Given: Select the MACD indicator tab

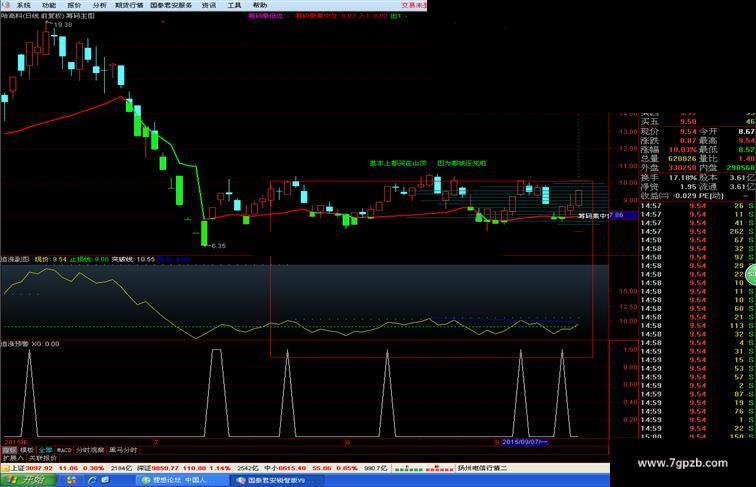Looking at the screenshot, I should [64, 450].
